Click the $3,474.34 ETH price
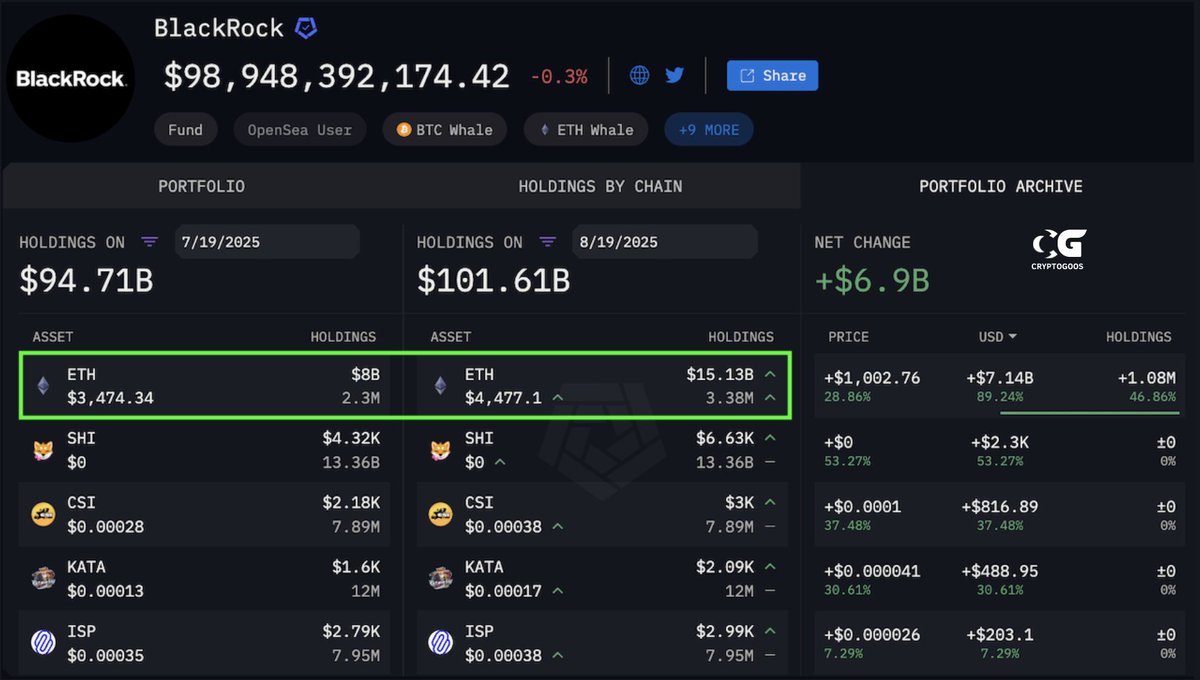This screenshot has width=1200, height=680. coord(110,398)
